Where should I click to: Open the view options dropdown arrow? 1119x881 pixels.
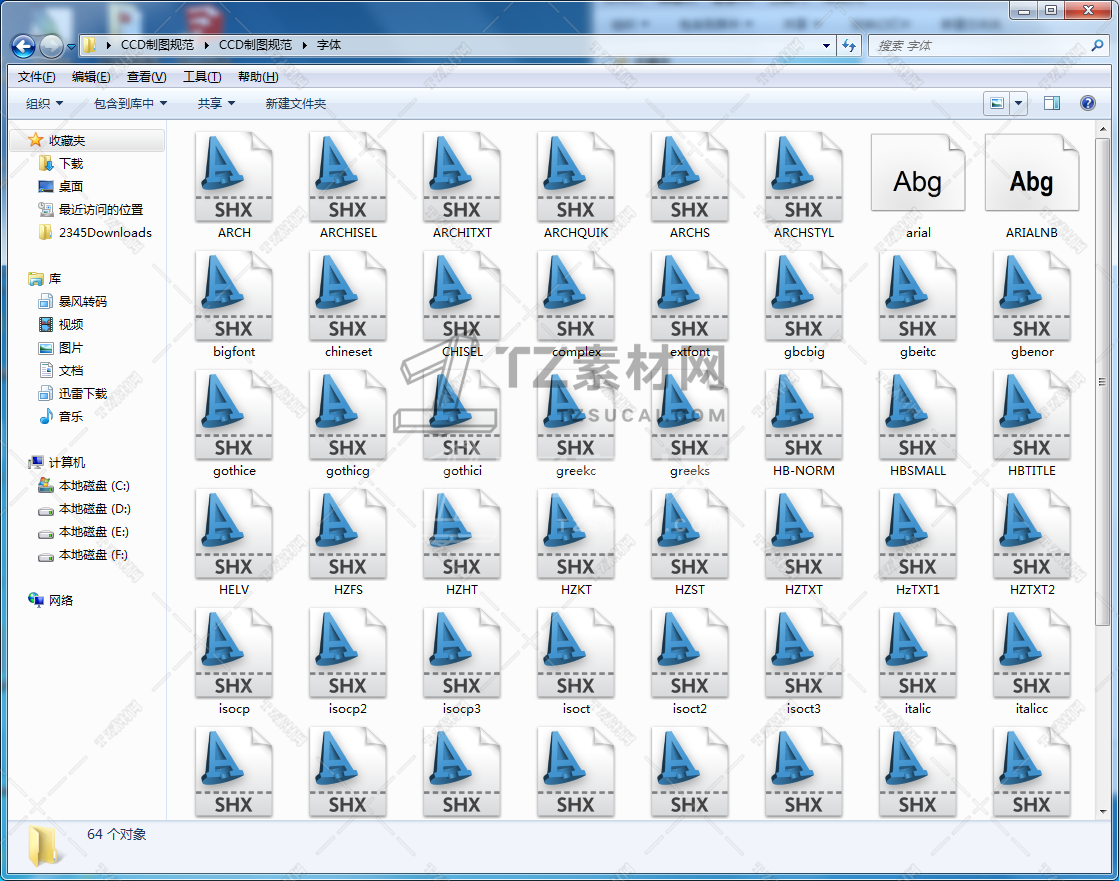[1018, 103]
